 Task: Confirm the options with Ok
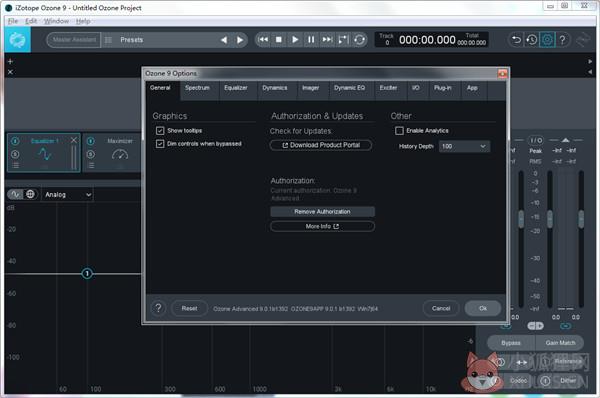[483, 308]
